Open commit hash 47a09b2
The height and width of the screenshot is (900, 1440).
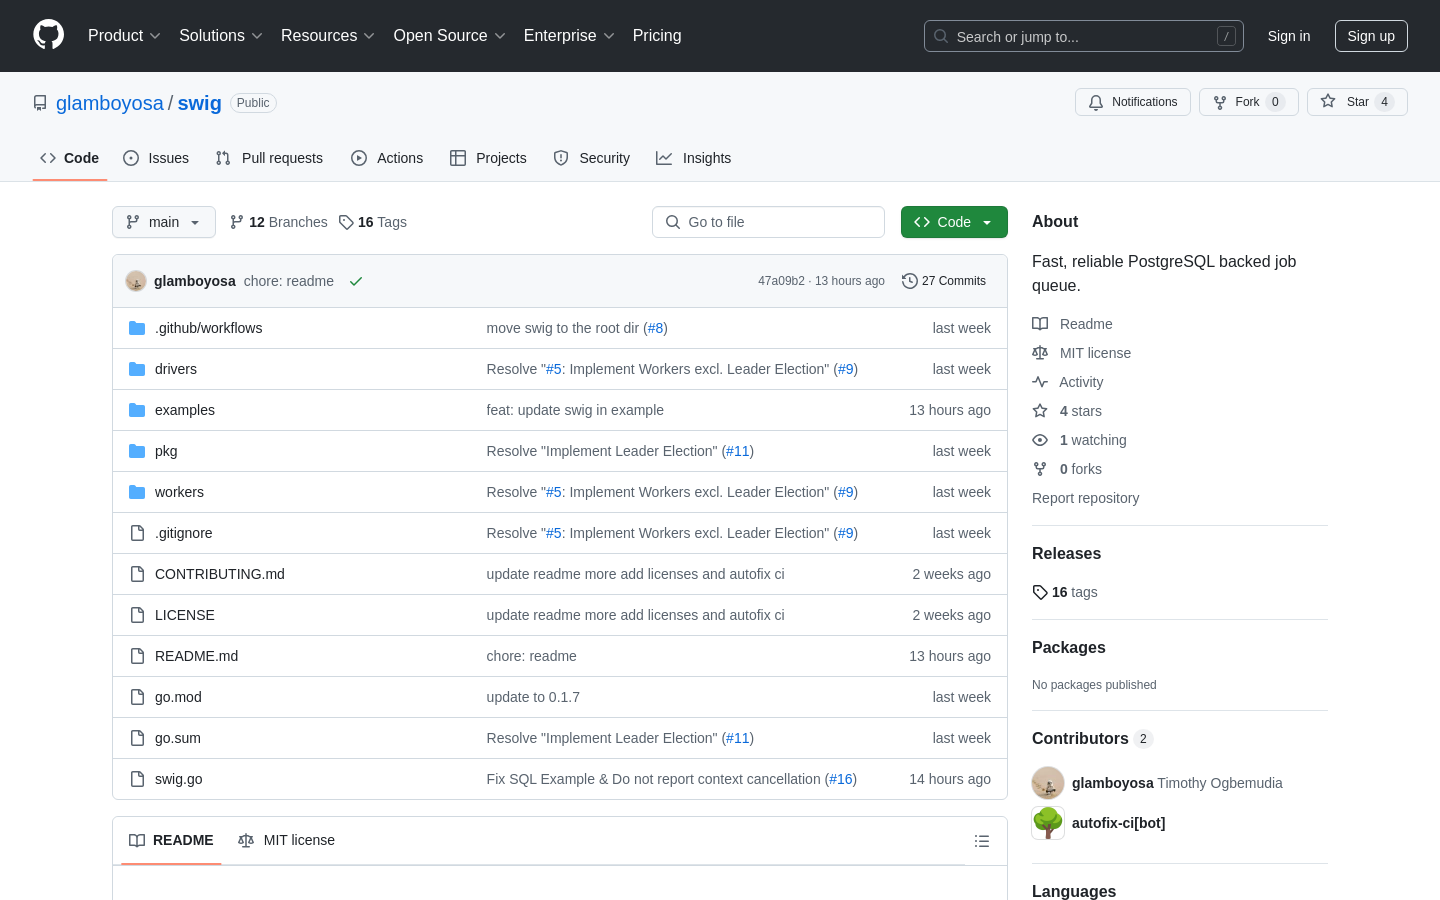pos(781,281)
